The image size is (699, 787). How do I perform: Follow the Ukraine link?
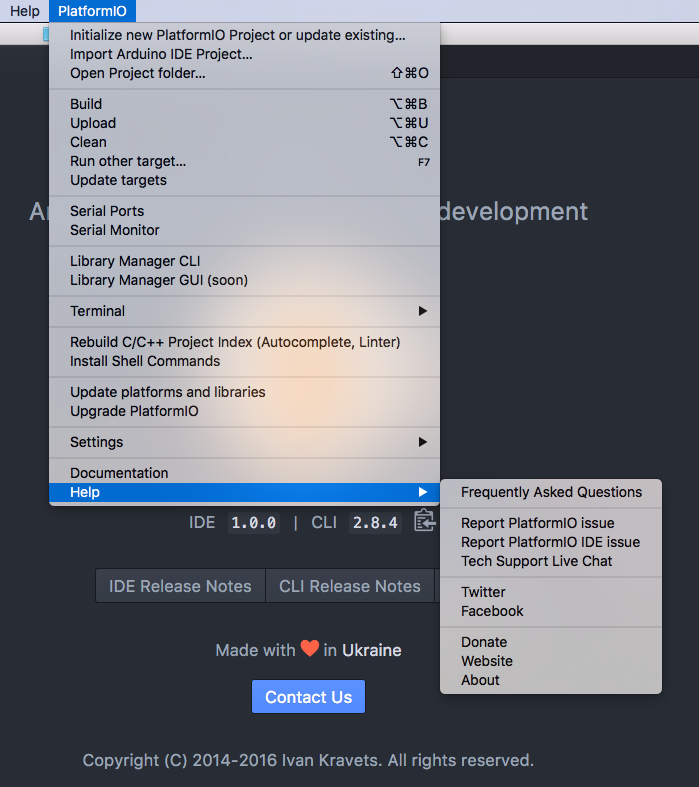pyautogui.click(x=372, y=650)
